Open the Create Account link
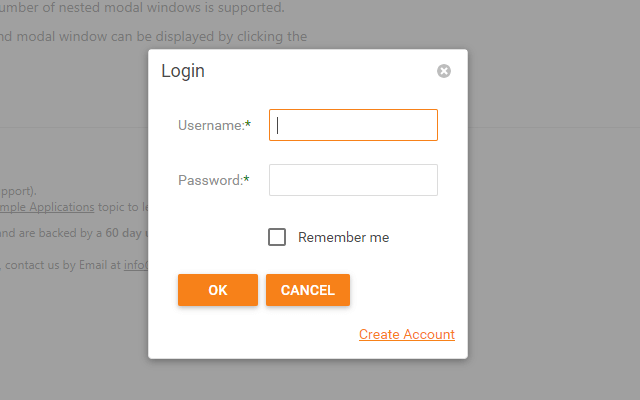The image size is (640, 400). (406, 334)
